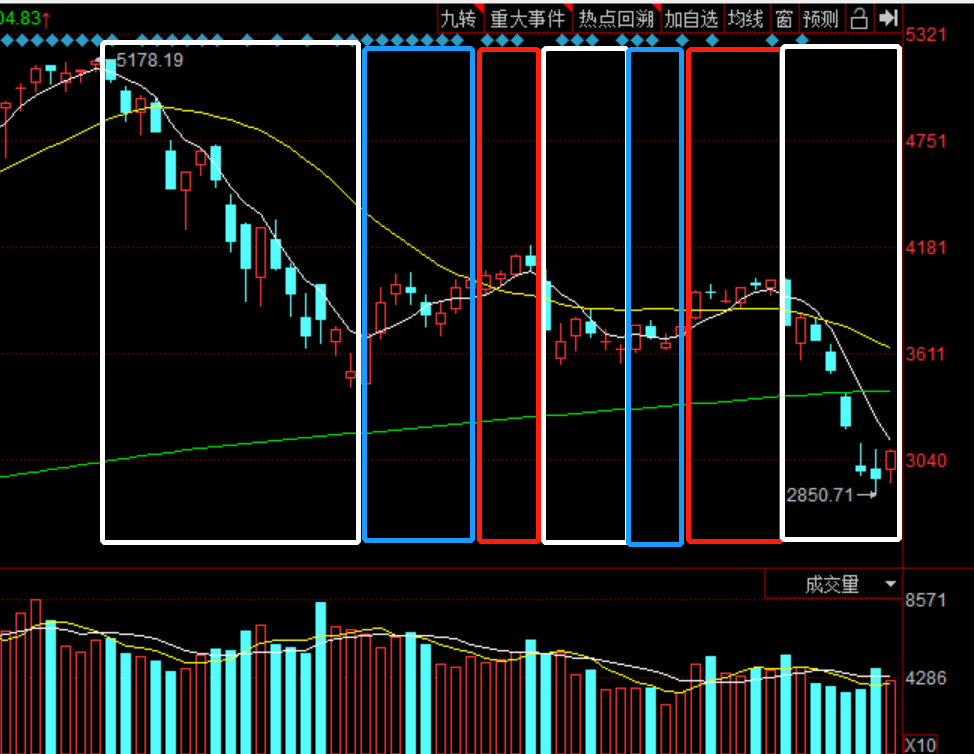
Task: Click the 九转 indicator button
Action: coord(460,19)
